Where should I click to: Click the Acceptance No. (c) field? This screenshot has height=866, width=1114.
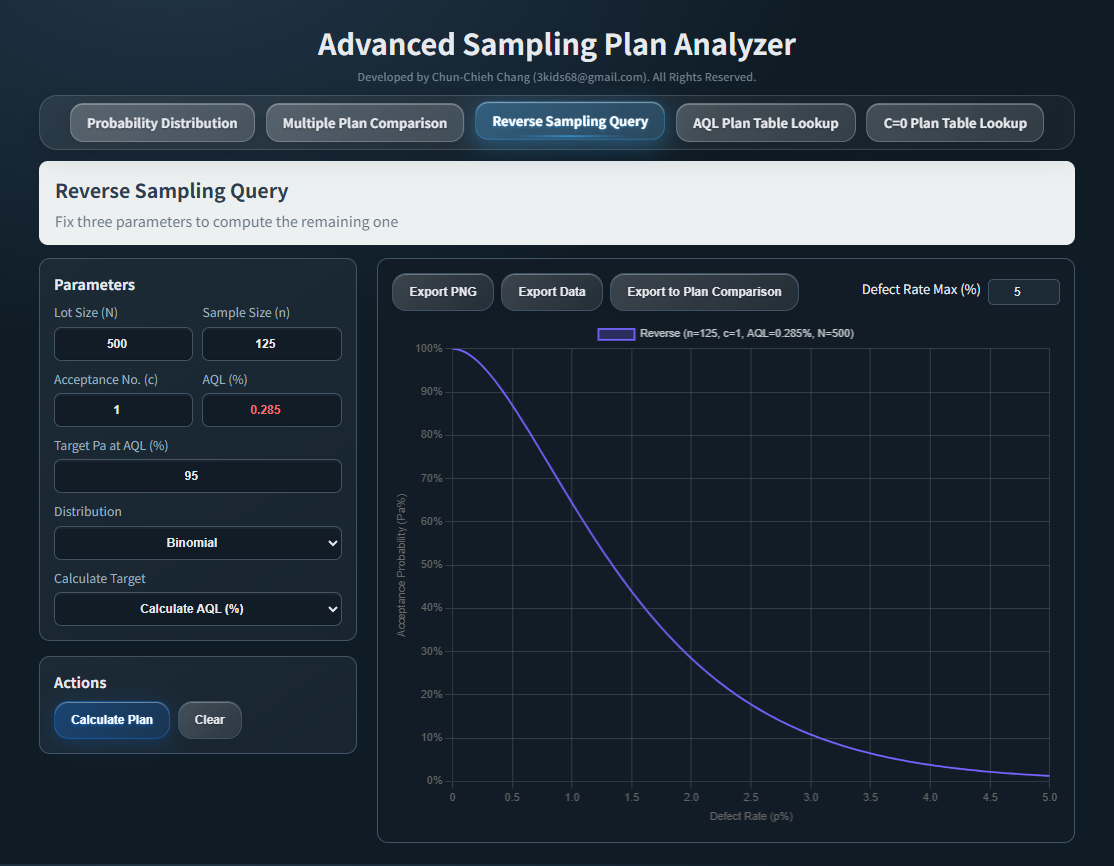123,410
